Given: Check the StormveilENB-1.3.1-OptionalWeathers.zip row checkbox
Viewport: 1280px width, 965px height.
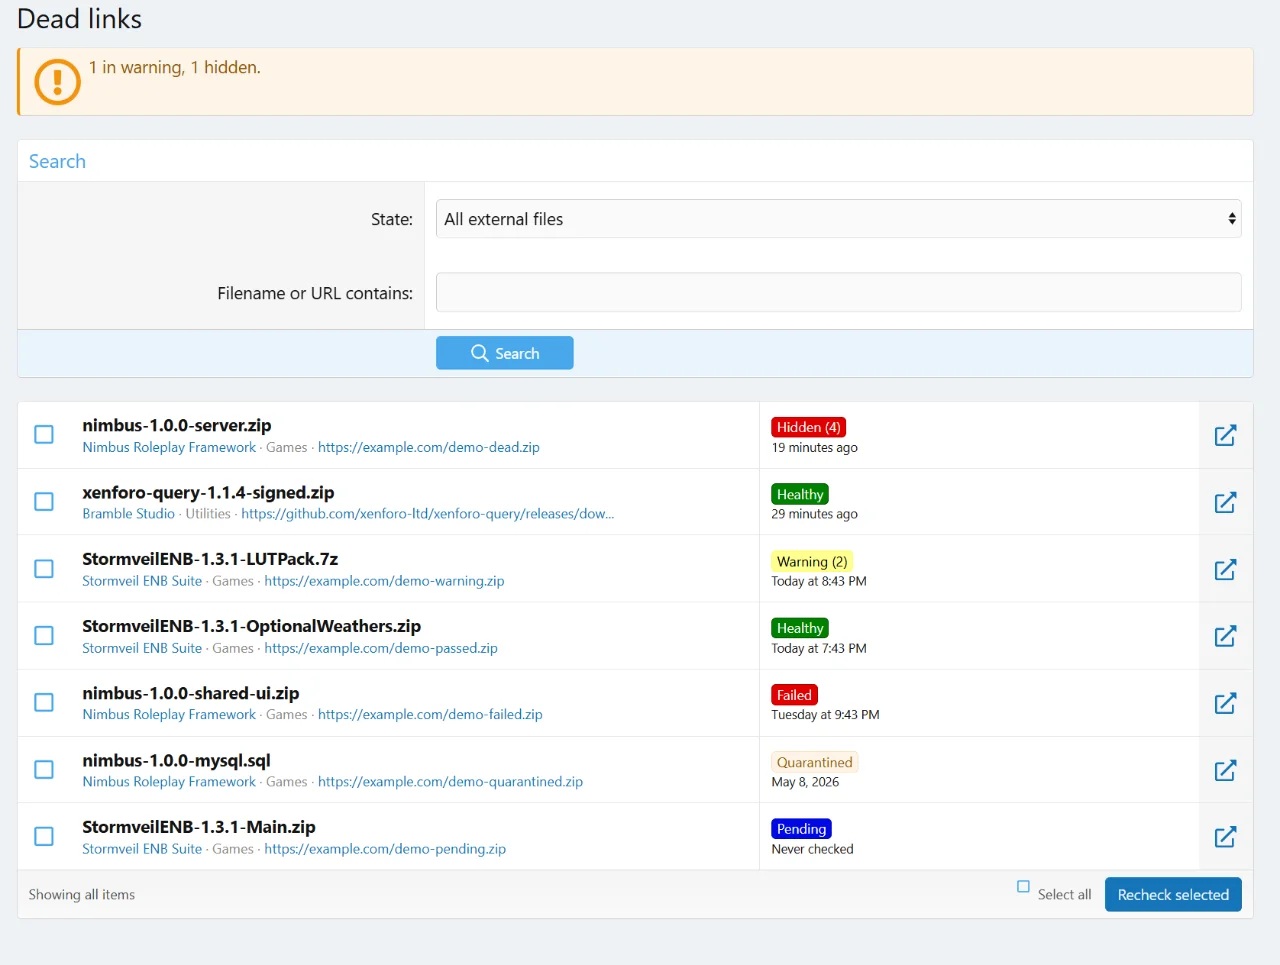Looking at the screenshot, I should [44, 635].
